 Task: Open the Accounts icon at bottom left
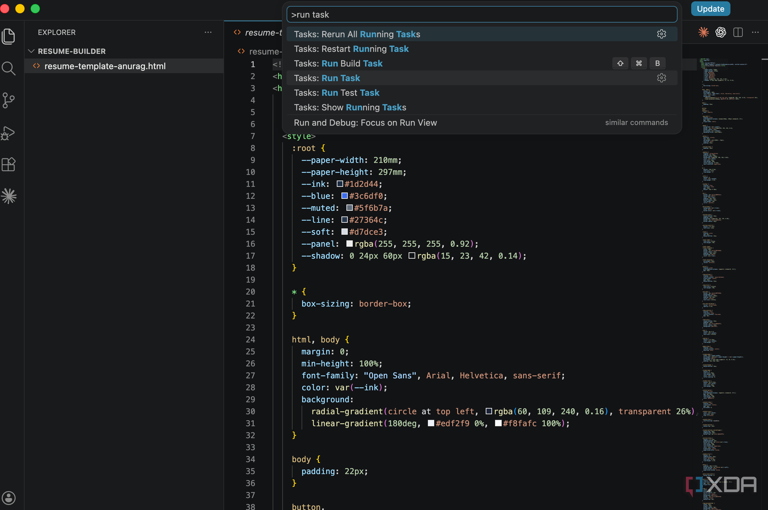pyautogui.click(x=9, y=498)
